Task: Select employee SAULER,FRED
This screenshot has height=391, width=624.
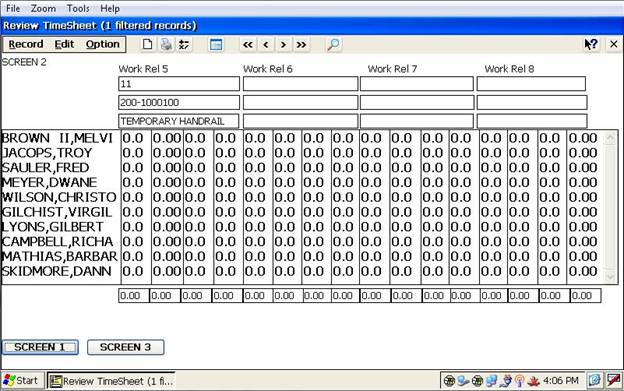Action: (x=45, y=167)
